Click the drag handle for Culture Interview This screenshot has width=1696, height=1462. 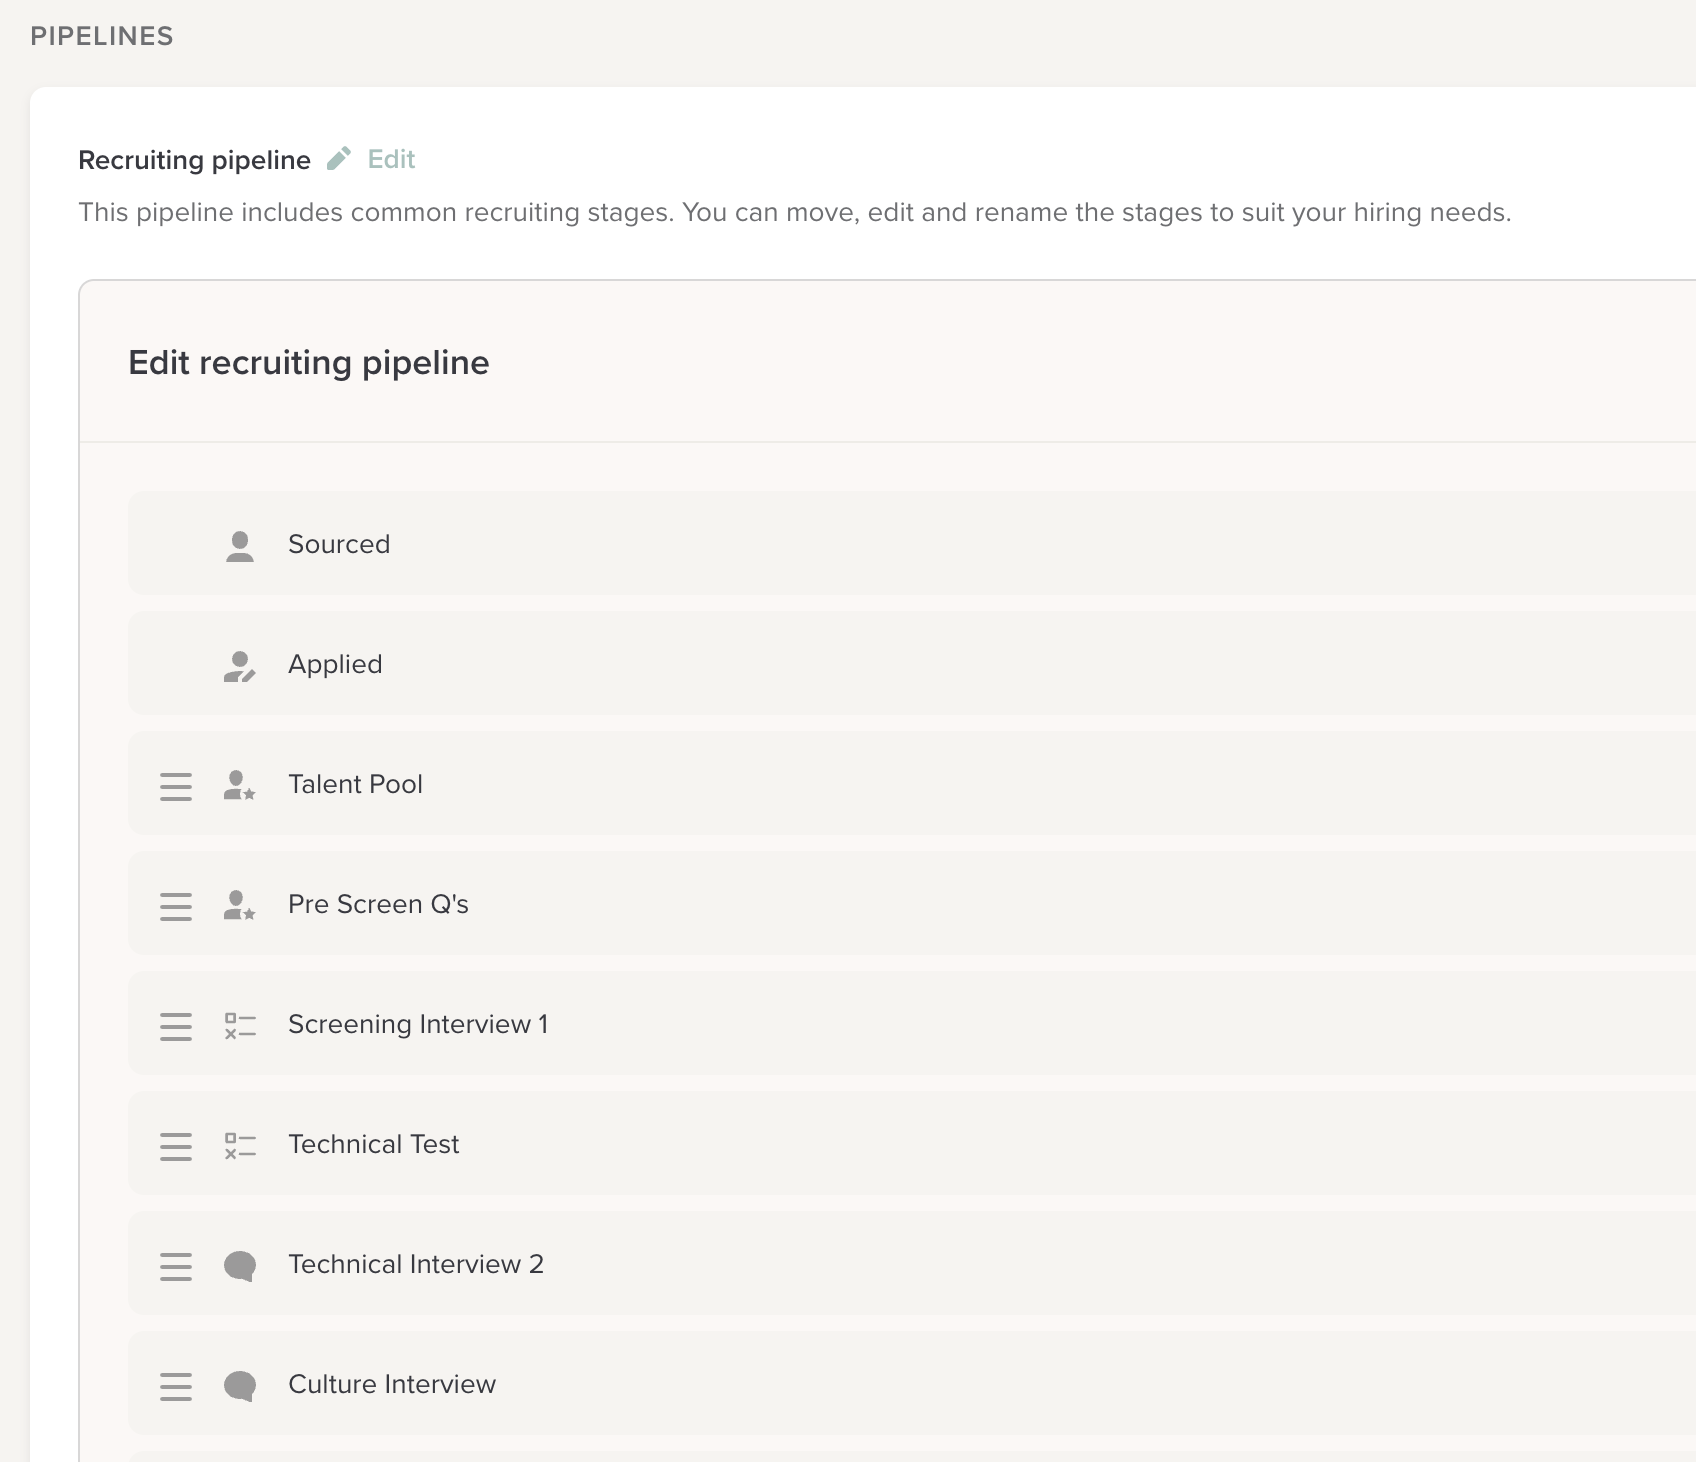coord(176,1386)
